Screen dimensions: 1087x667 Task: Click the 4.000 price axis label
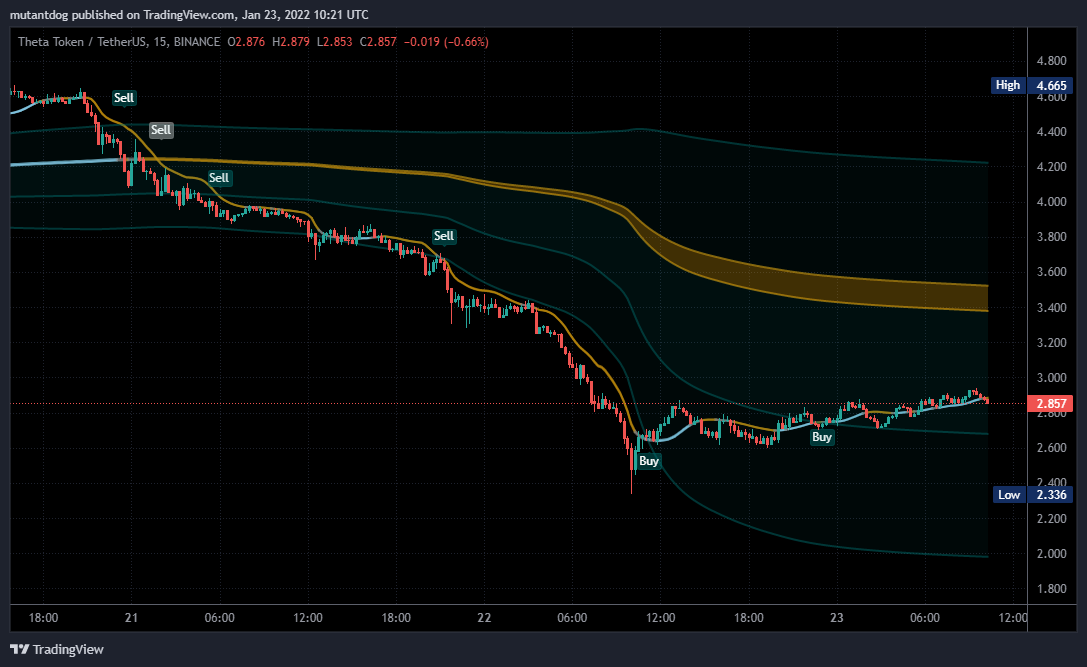pos(1051,202)
